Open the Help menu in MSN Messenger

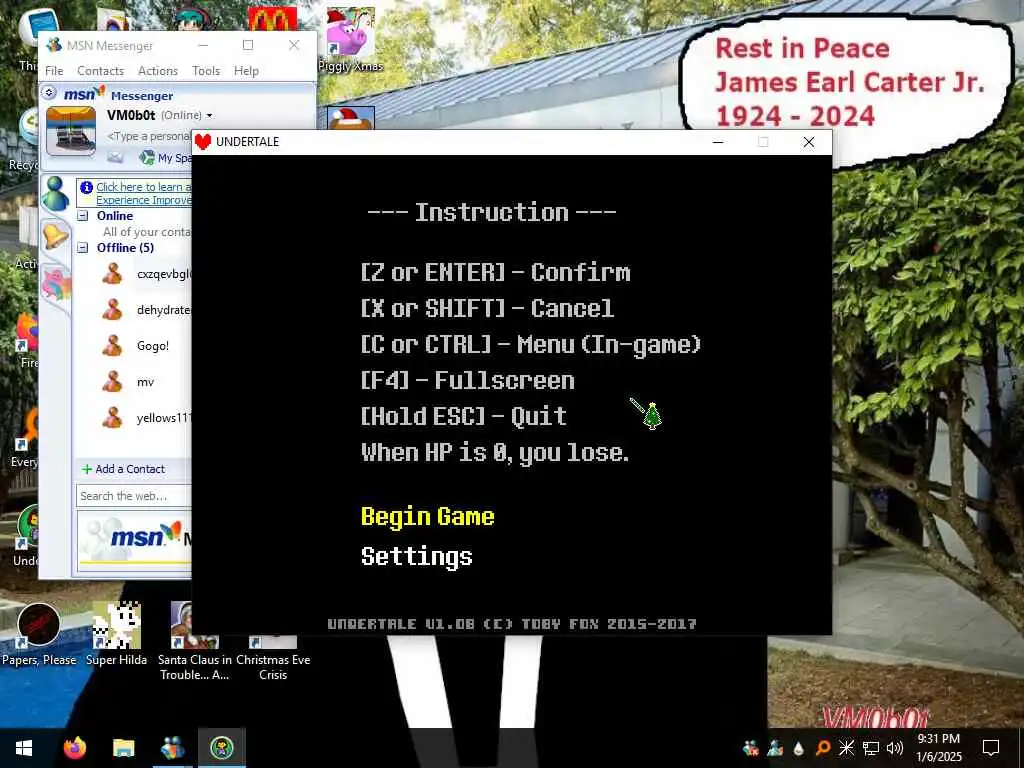click(246, 71)
